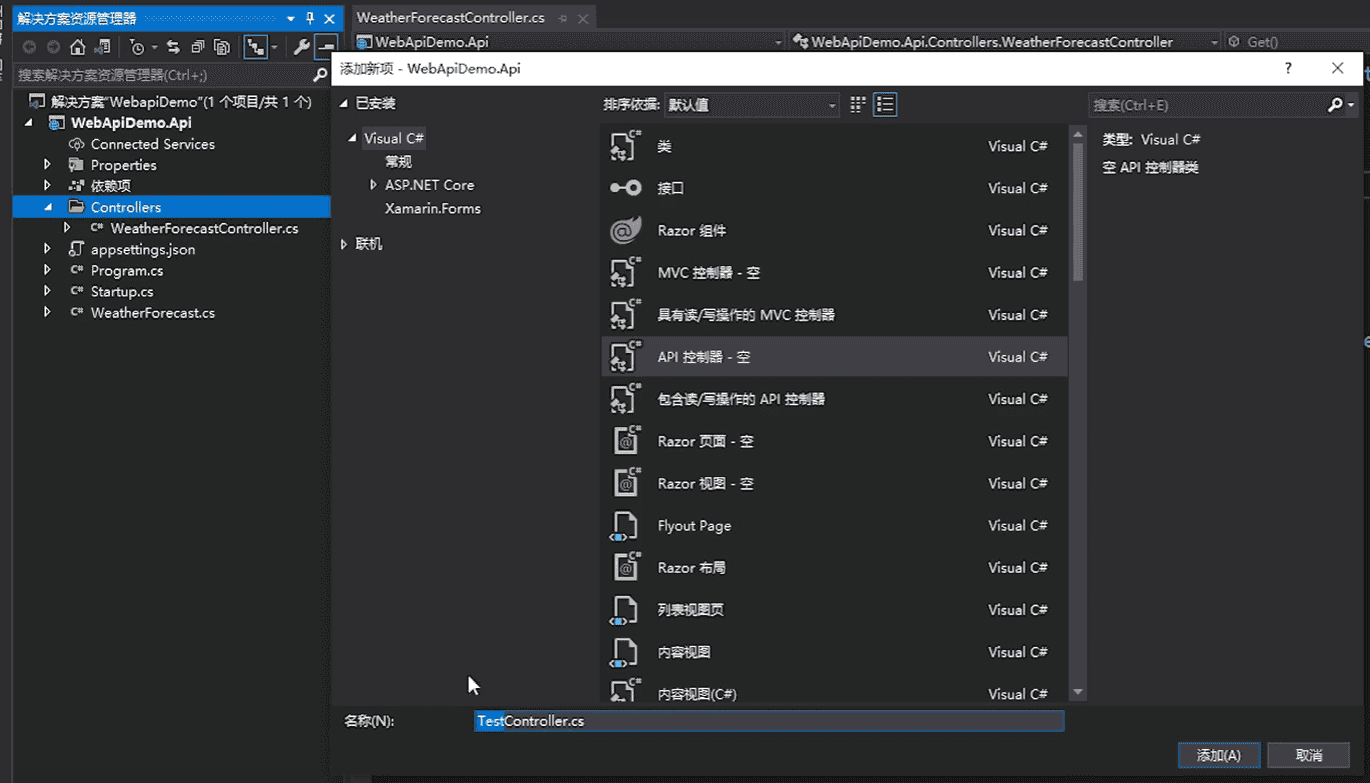
Task: Click the pending changes filter clock icon
Action: pyautogui.click(x=139, y=46)
